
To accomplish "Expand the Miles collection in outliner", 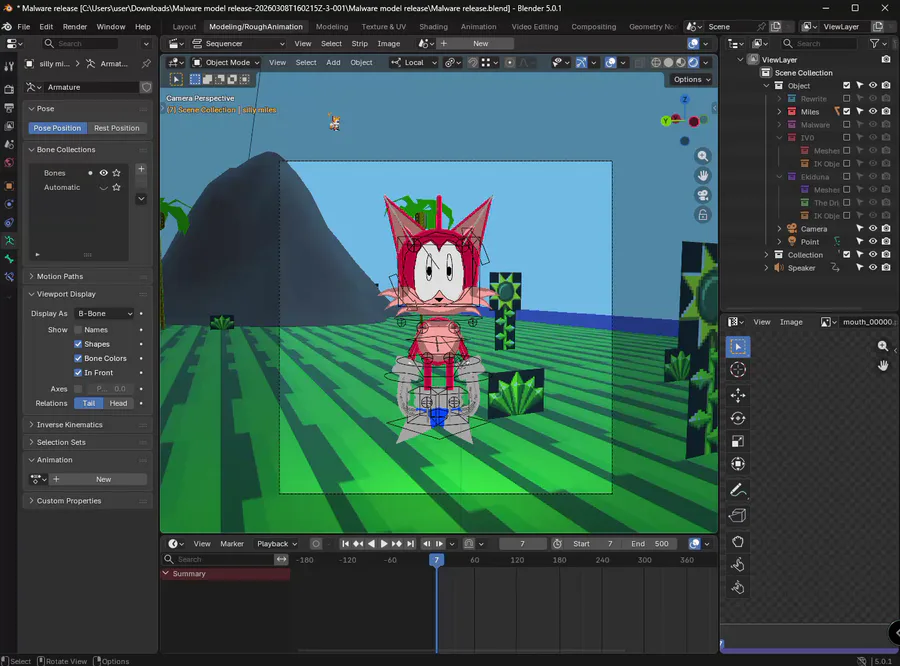I will [779, 111].
